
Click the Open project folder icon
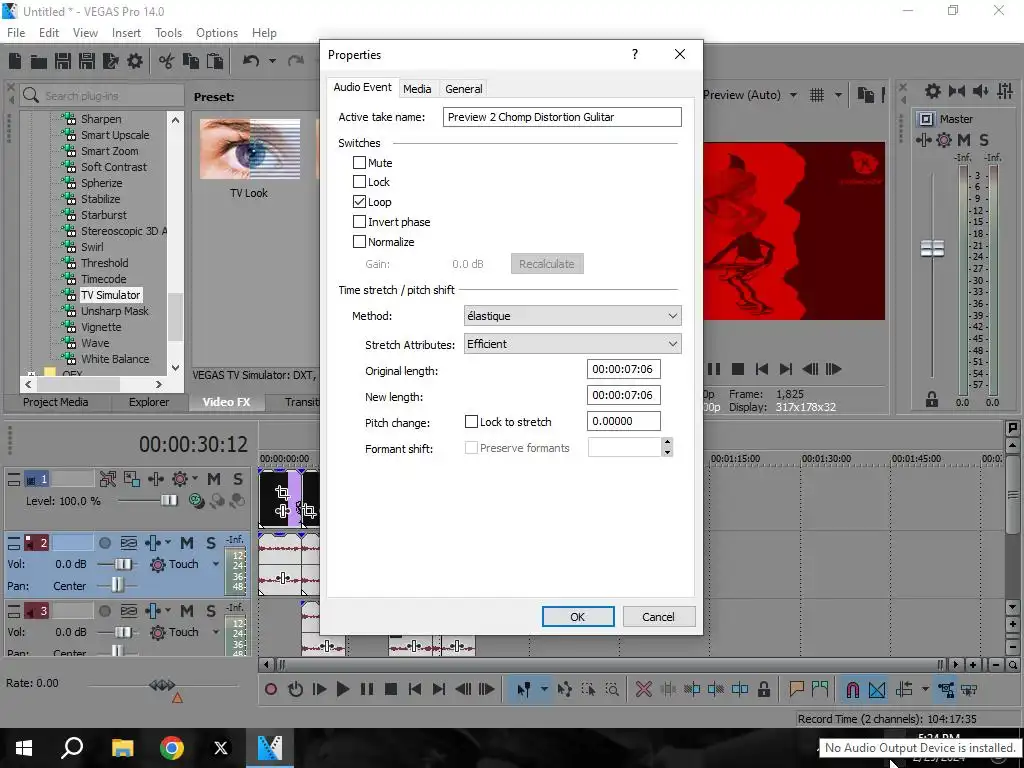click(39, 61)
